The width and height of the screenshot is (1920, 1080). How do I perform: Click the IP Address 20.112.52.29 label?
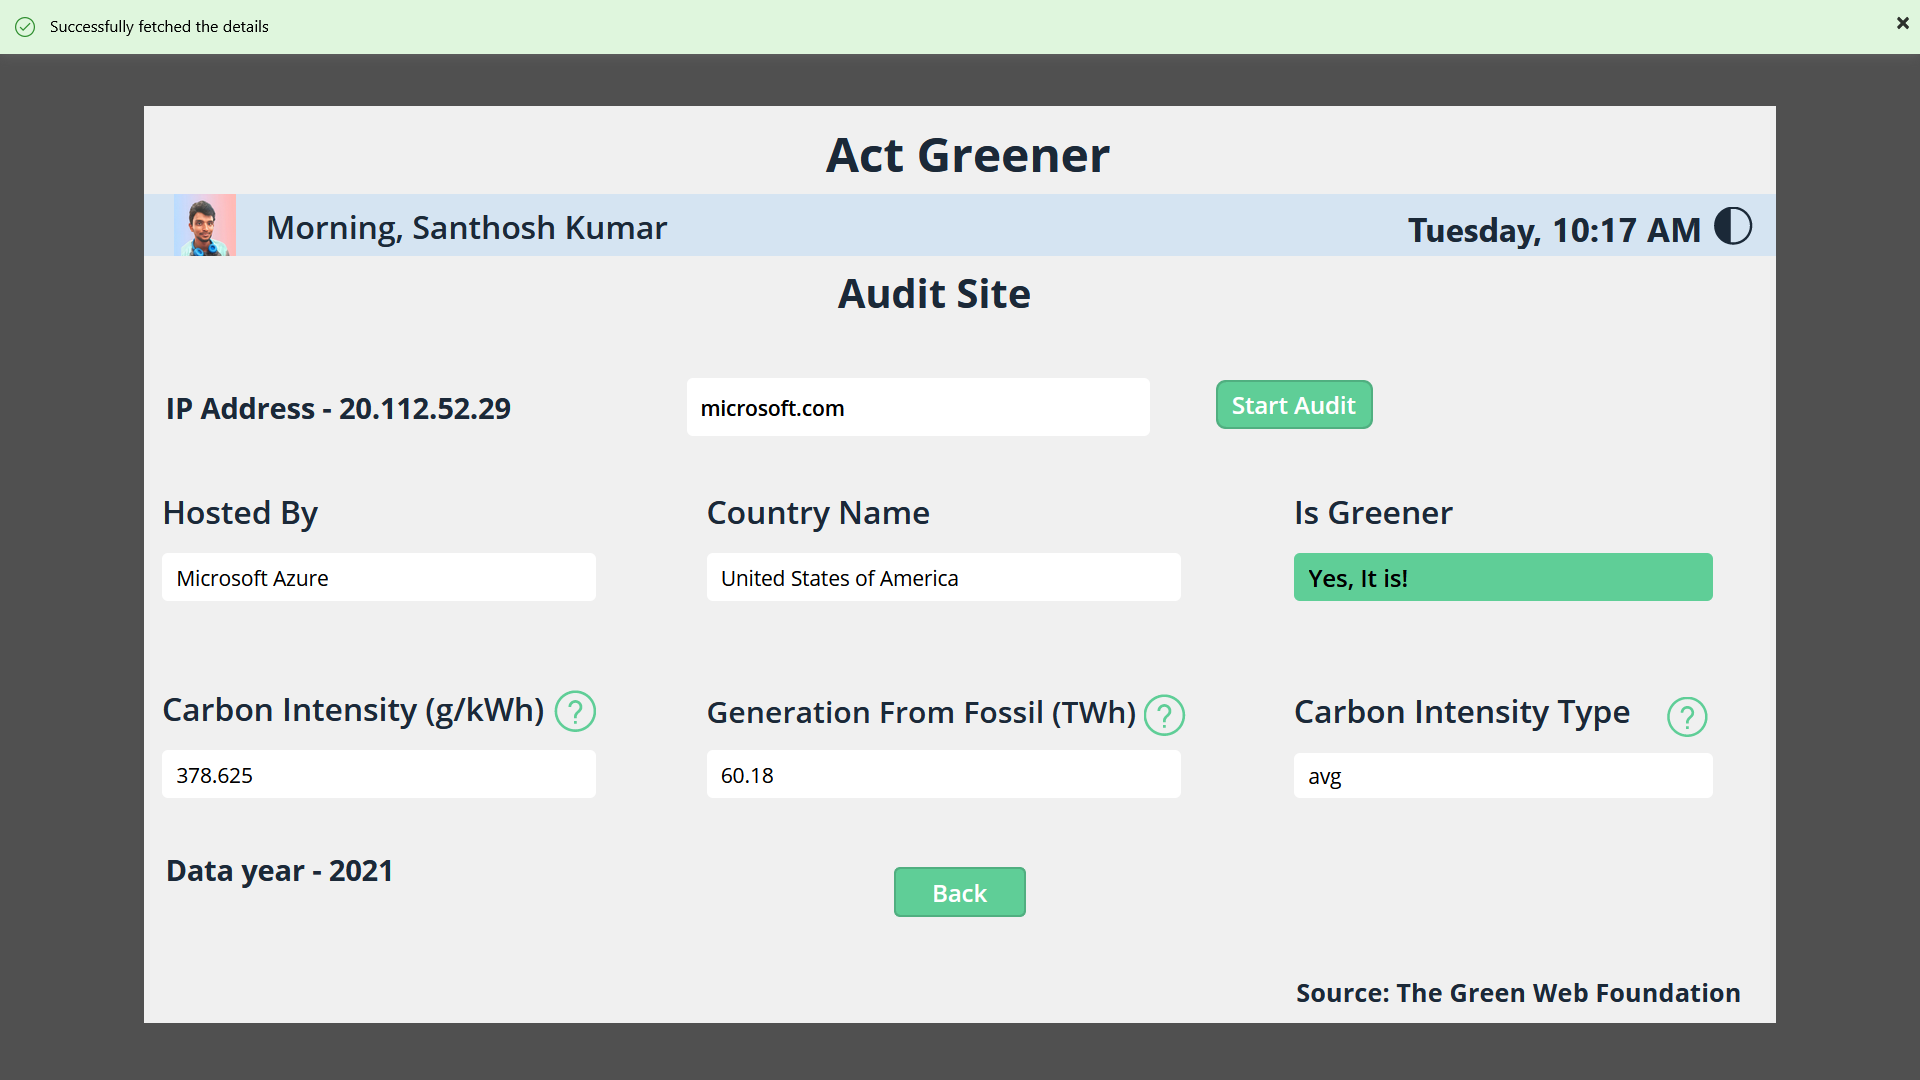pos(338,409)
